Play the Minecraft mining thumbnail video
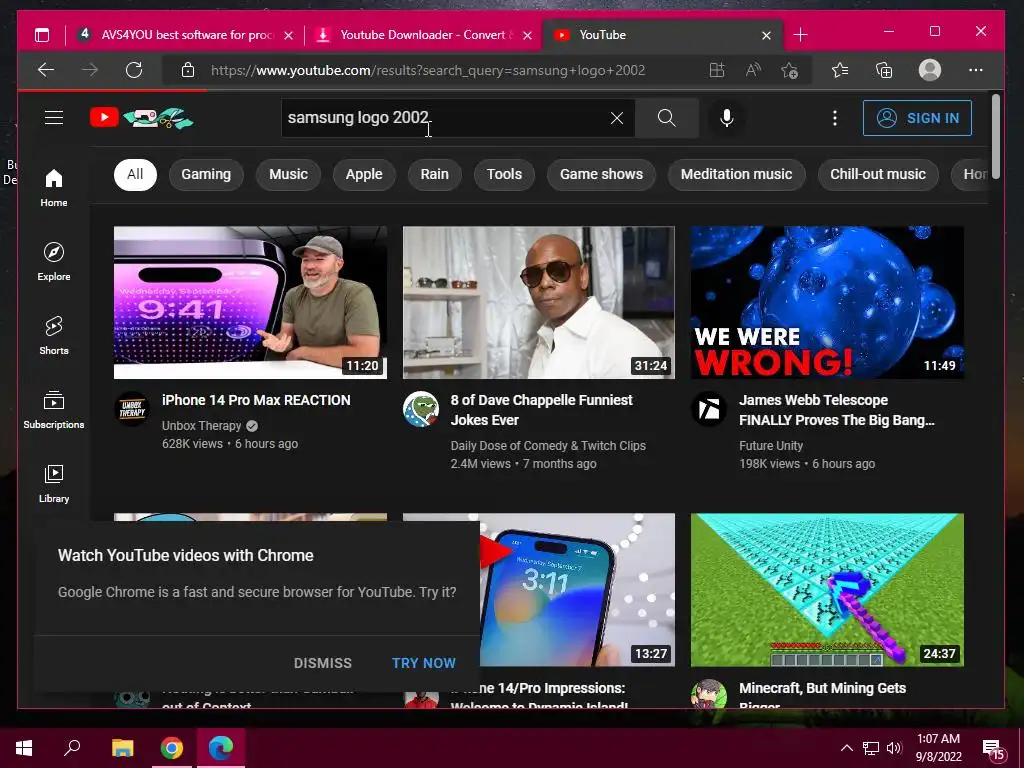This screenshot has height=768, width=1024. [x=827, y=590]
